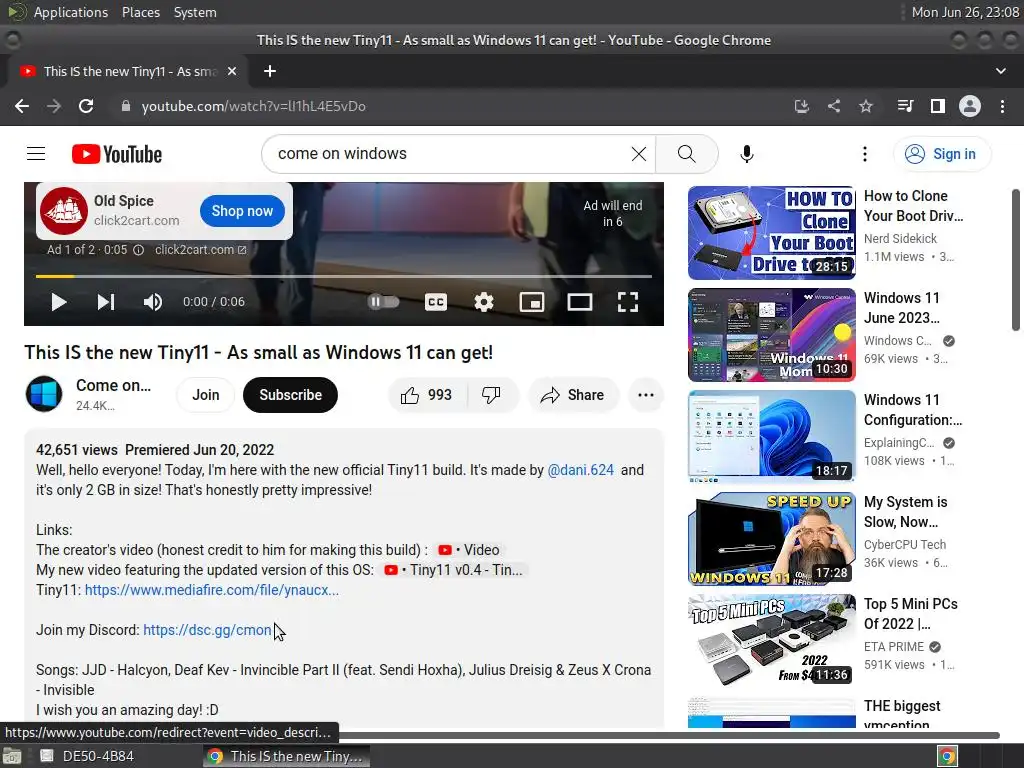This screenshot has height=768, width=1024.
Task: Enable miniplayer mode
Action: pyautogui.click(x=532, y=302)
